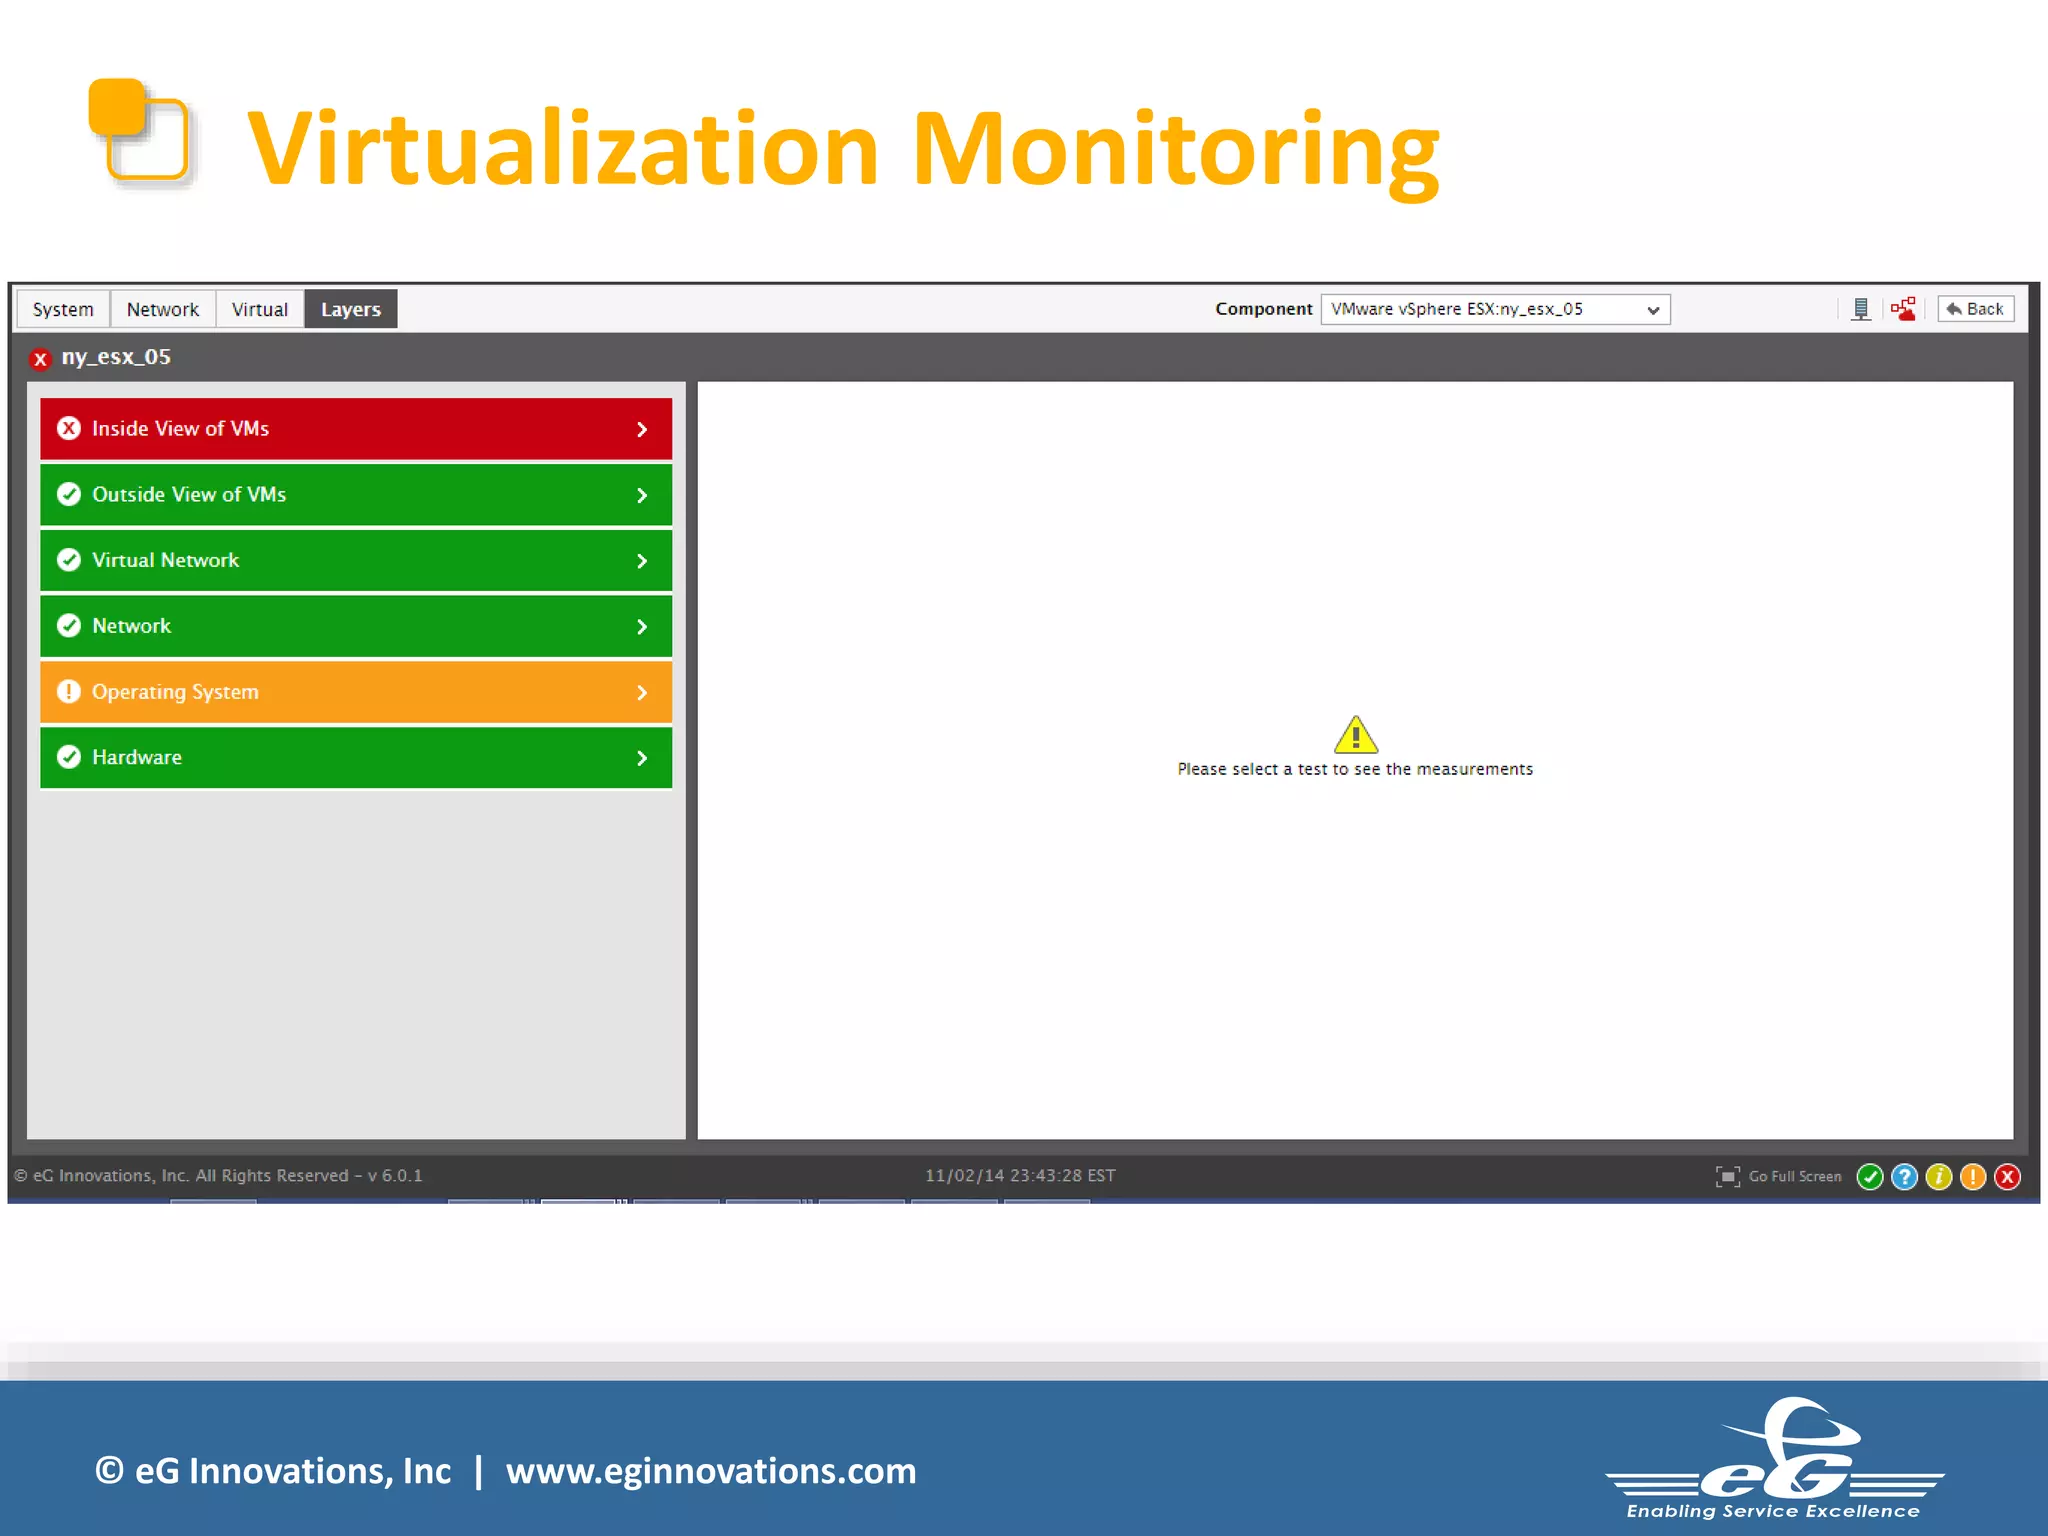Click checkmark icon on Virtual Network row
This screenshot has width=2048, height=1536.
pos(69,560)
